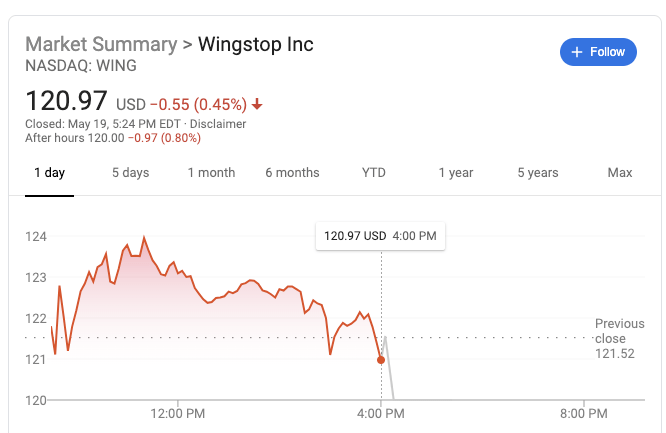This screenshot has height=433, width=666.
Task: Open the Disclaimer link
Action: pyautogui.click(x=218, y=124)
